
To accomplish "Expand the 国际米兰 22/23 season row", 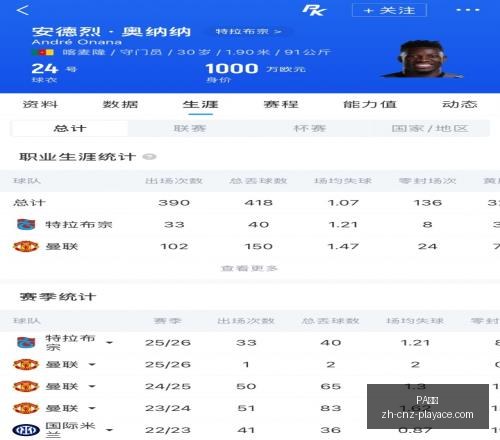I will (109, 430).
